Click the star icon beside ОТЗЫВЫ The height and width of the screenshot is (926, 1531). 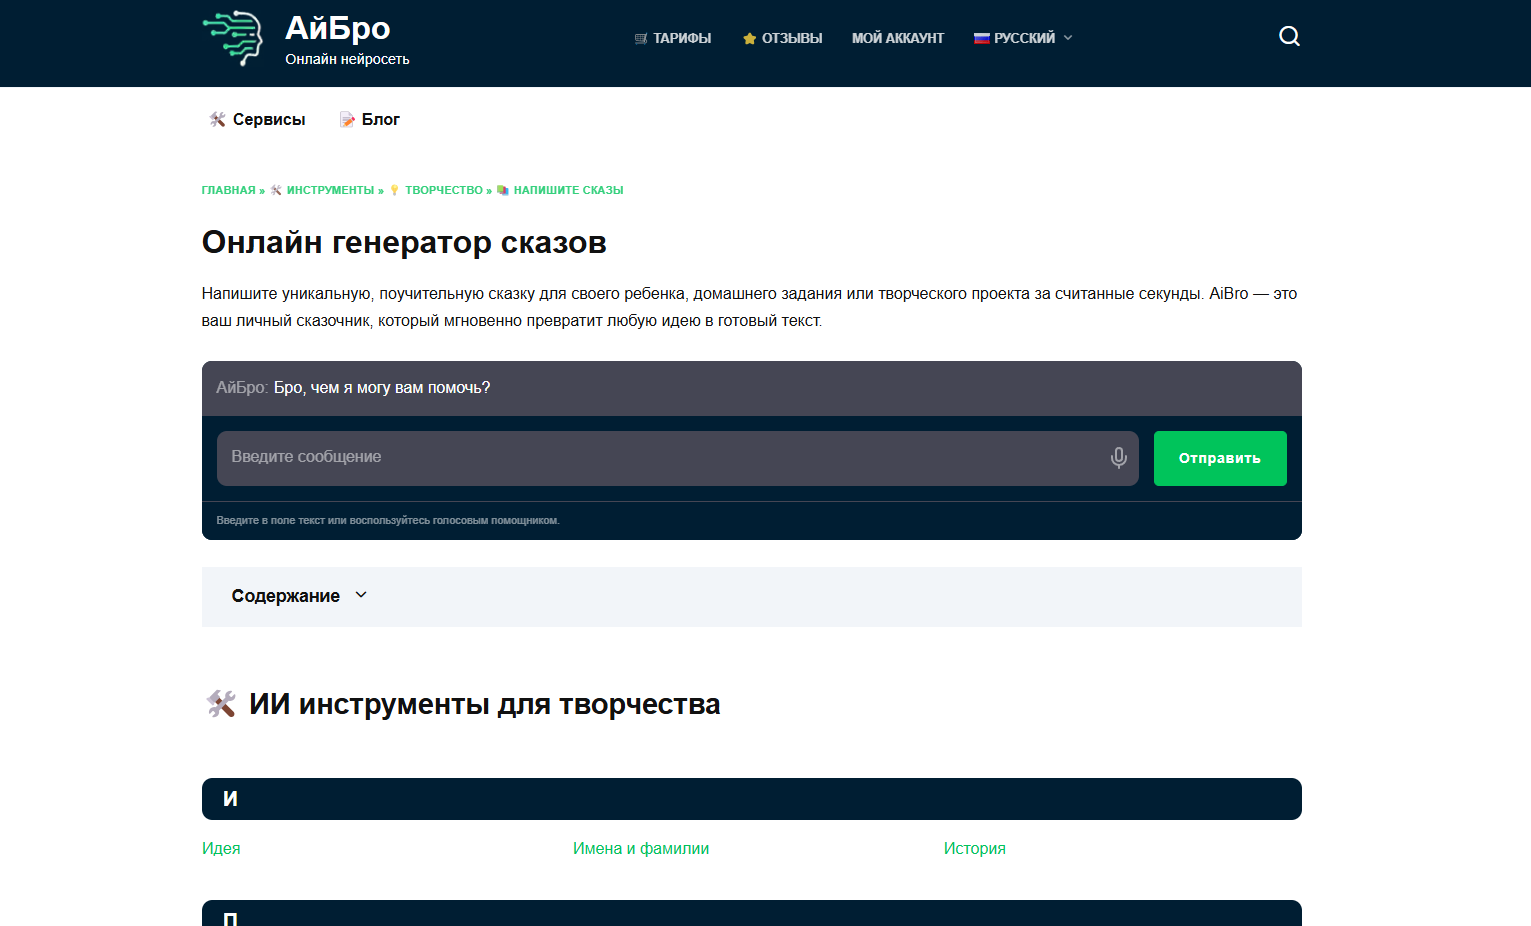(749, 38)
